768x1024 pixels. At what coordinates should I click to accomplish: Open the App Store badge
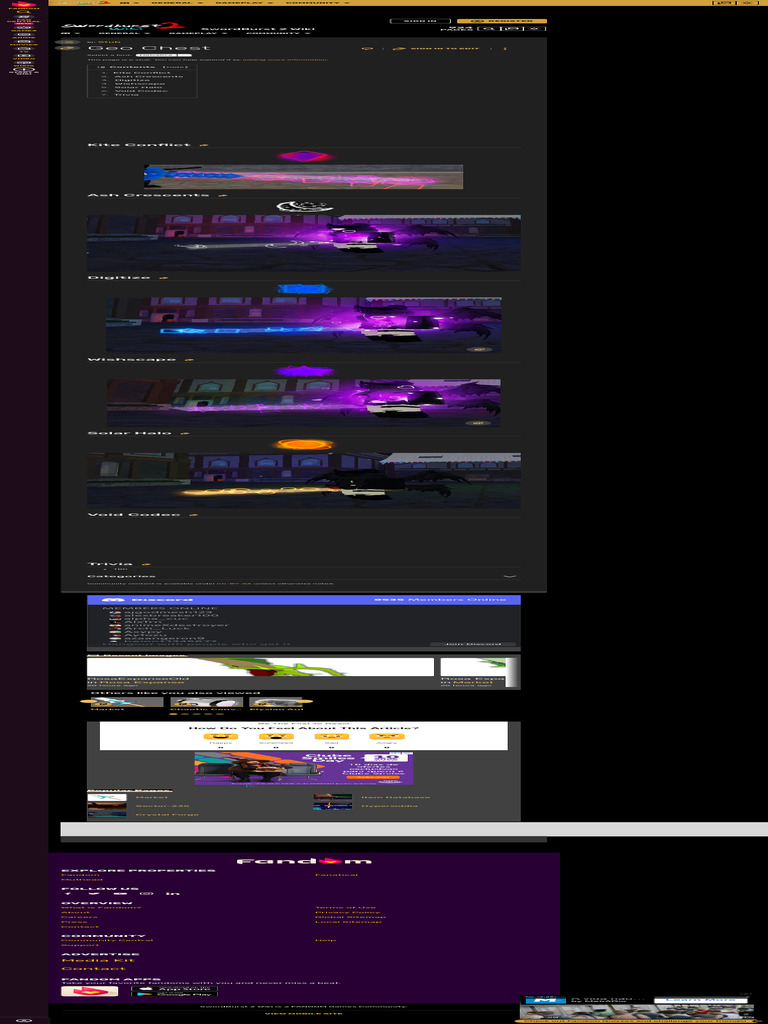point(174,988)
